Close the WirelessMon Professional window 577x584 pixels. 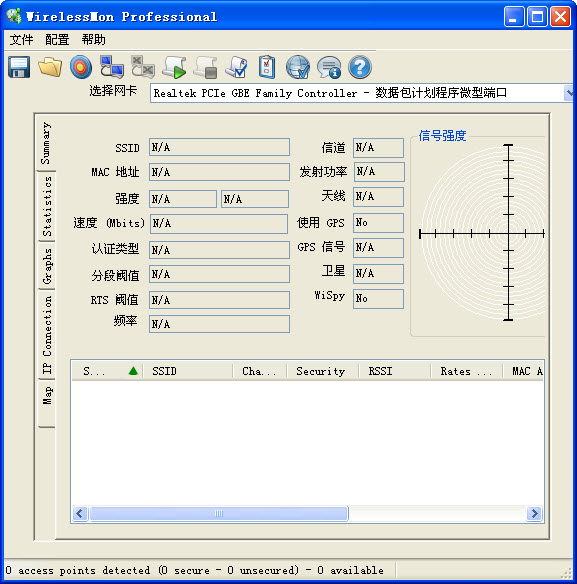[560, 16]
